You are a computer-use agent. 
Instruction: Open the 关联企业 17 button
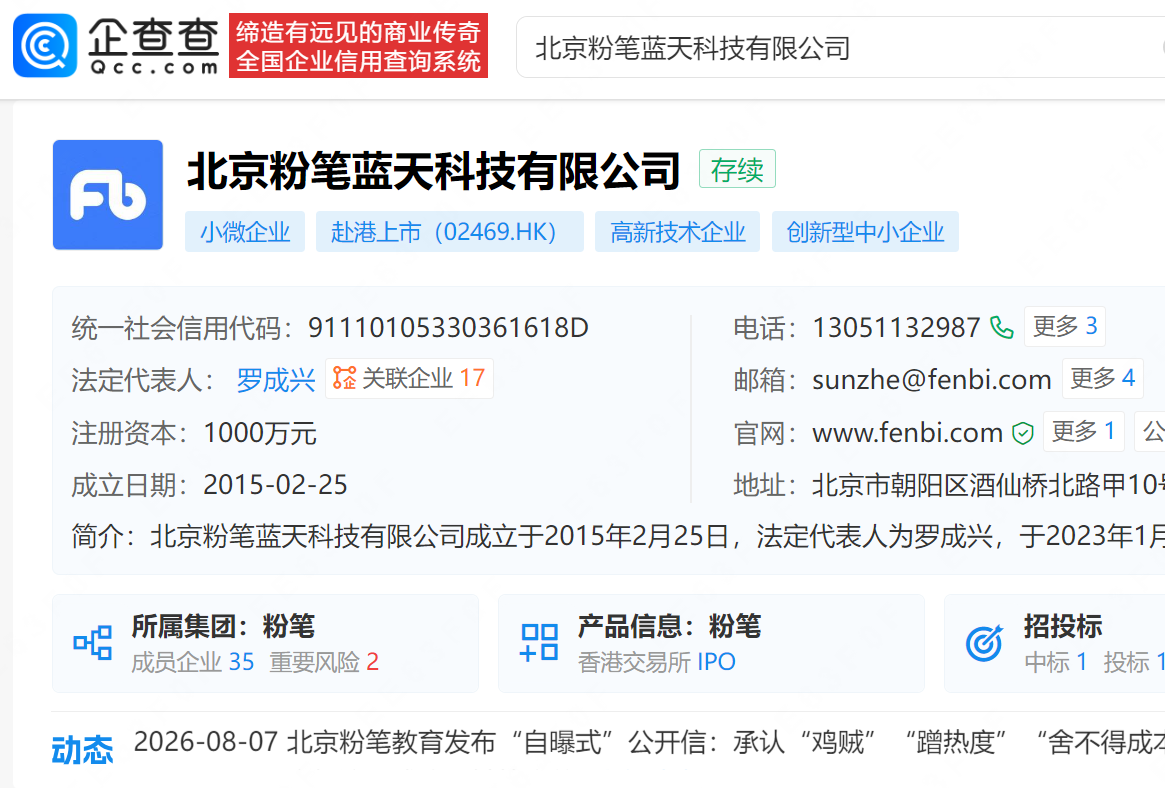[x=409, y=379]
